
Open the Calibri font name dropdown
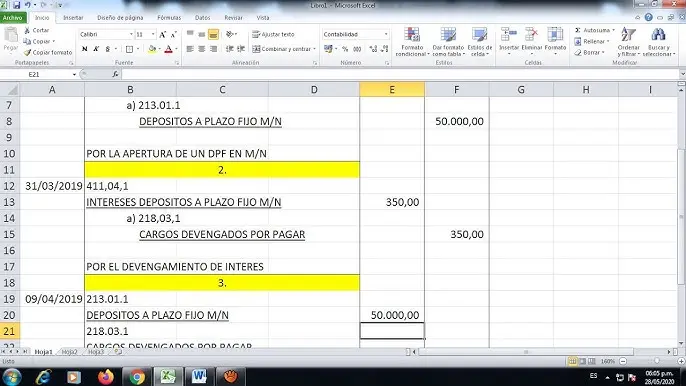131,34
